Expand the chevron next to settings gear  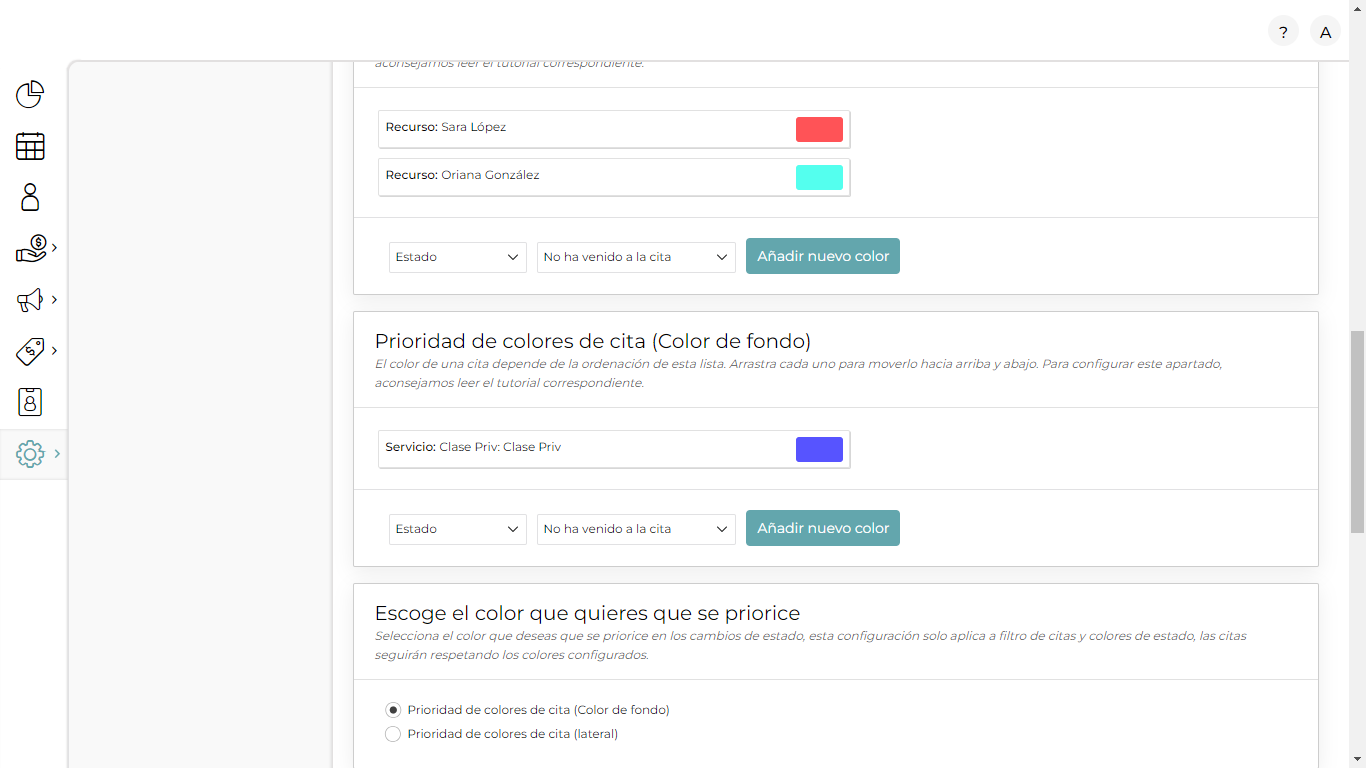click(x=57, y=453)
